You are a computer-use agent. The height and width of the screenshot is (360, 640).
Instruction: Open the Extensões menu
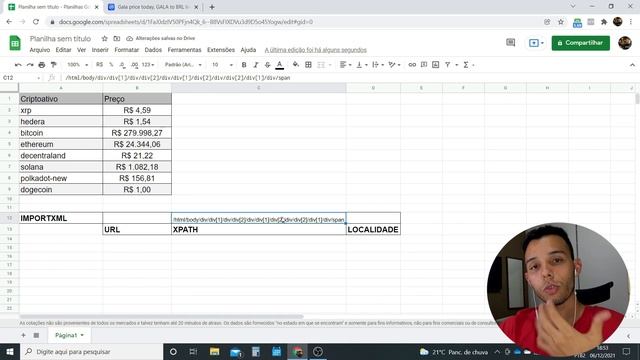click(221, 50)
